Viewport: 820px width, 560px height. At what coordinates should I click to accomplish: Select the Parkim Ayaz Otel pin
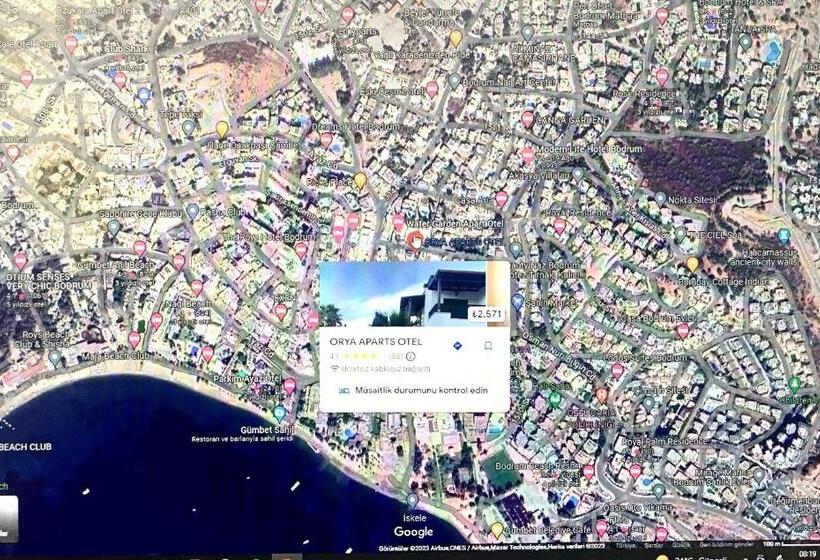pyautogui.click(x=290, y=387)
